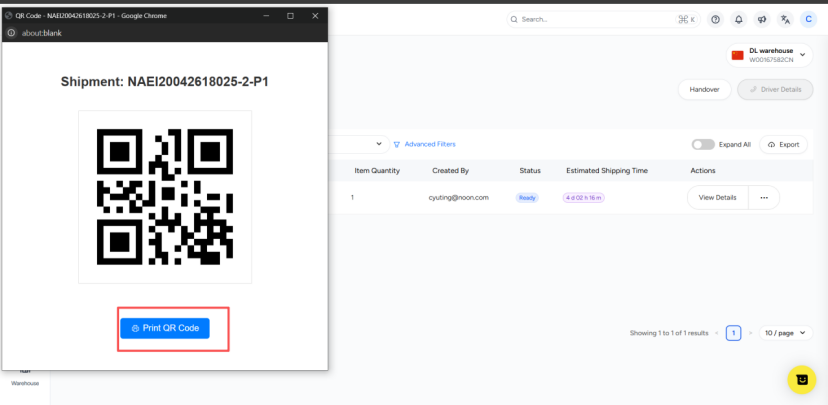Open the three-dot more actions menu
Viewport: 828px width, 405px height.
pos(764,197)
